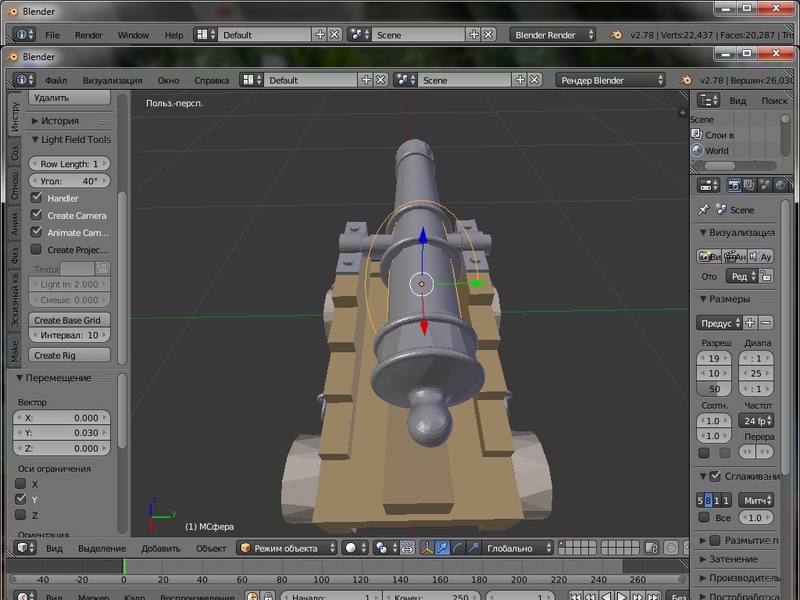Click the plus icon beside Default layout
The width and height of the screenshot is (800, 600).
pyautogui.click(x=366, y=80)
